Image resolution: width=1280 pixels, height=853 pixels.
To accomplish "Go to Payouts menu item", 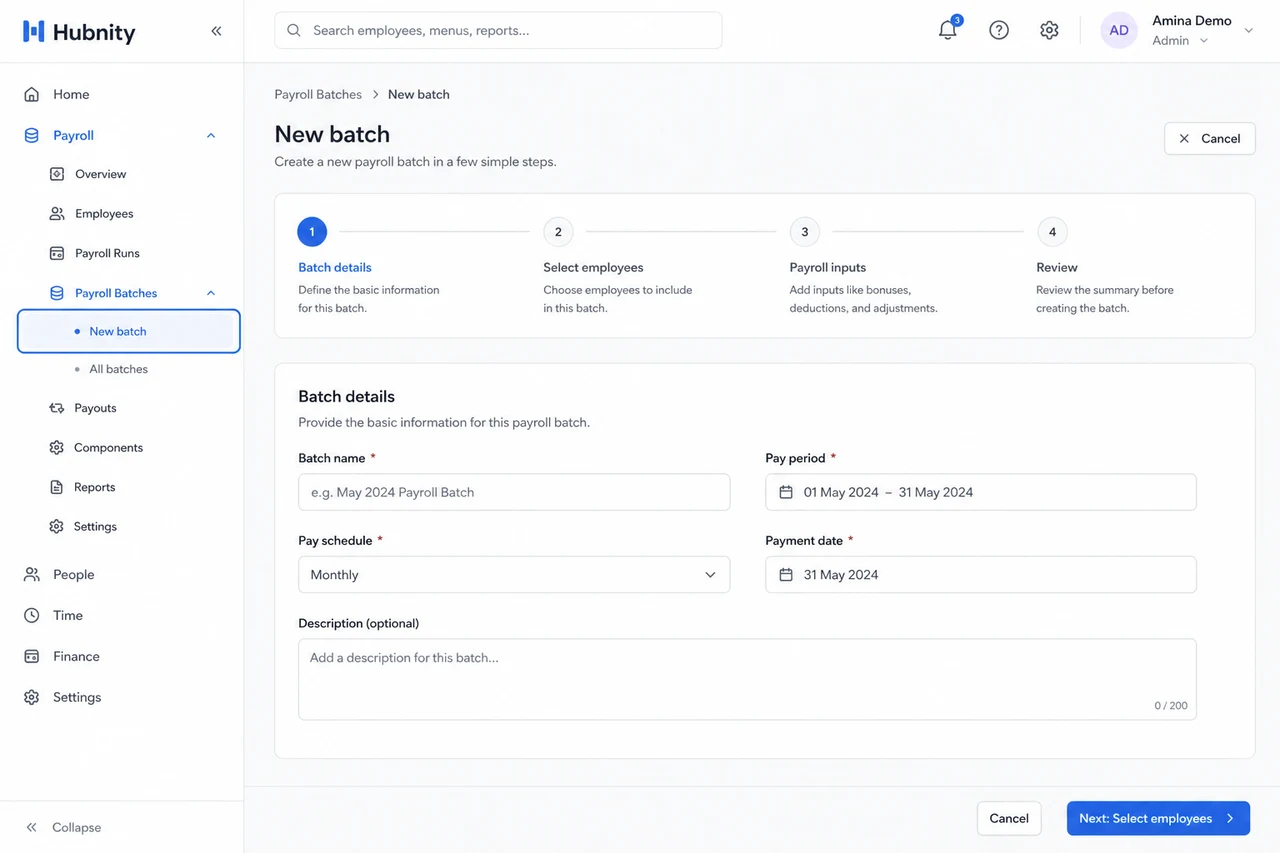I will tap(95, 408).
